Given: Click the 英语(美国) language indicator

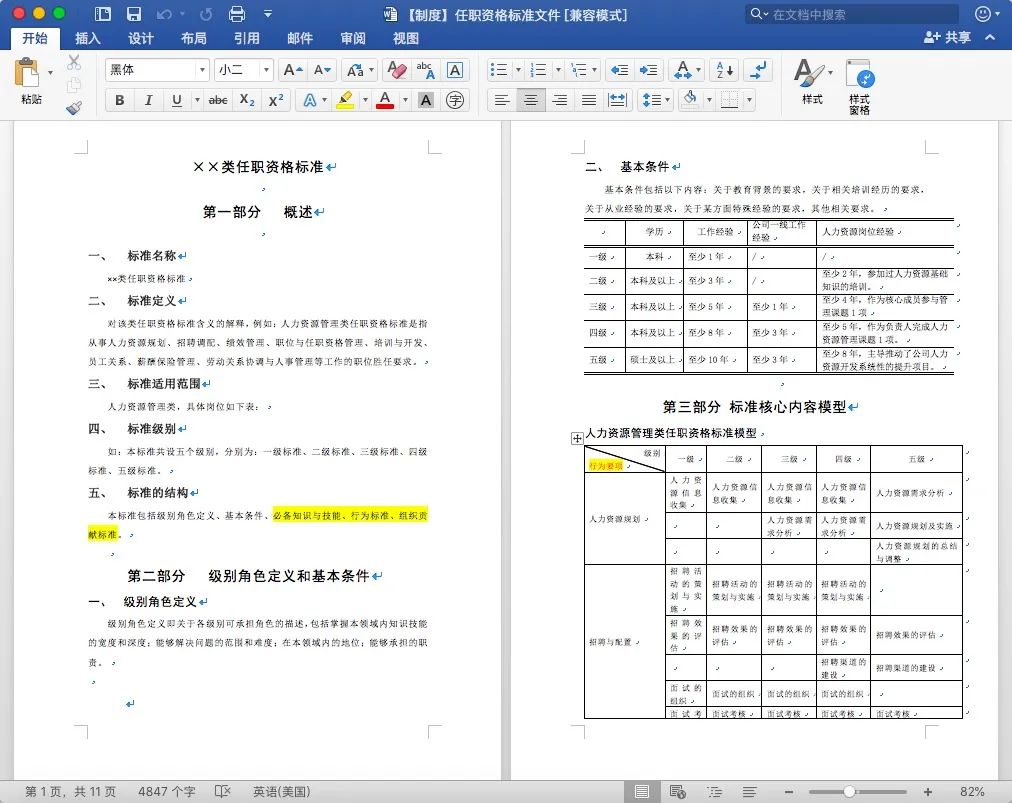Looking at the screenshot, I should coord(281,791).
